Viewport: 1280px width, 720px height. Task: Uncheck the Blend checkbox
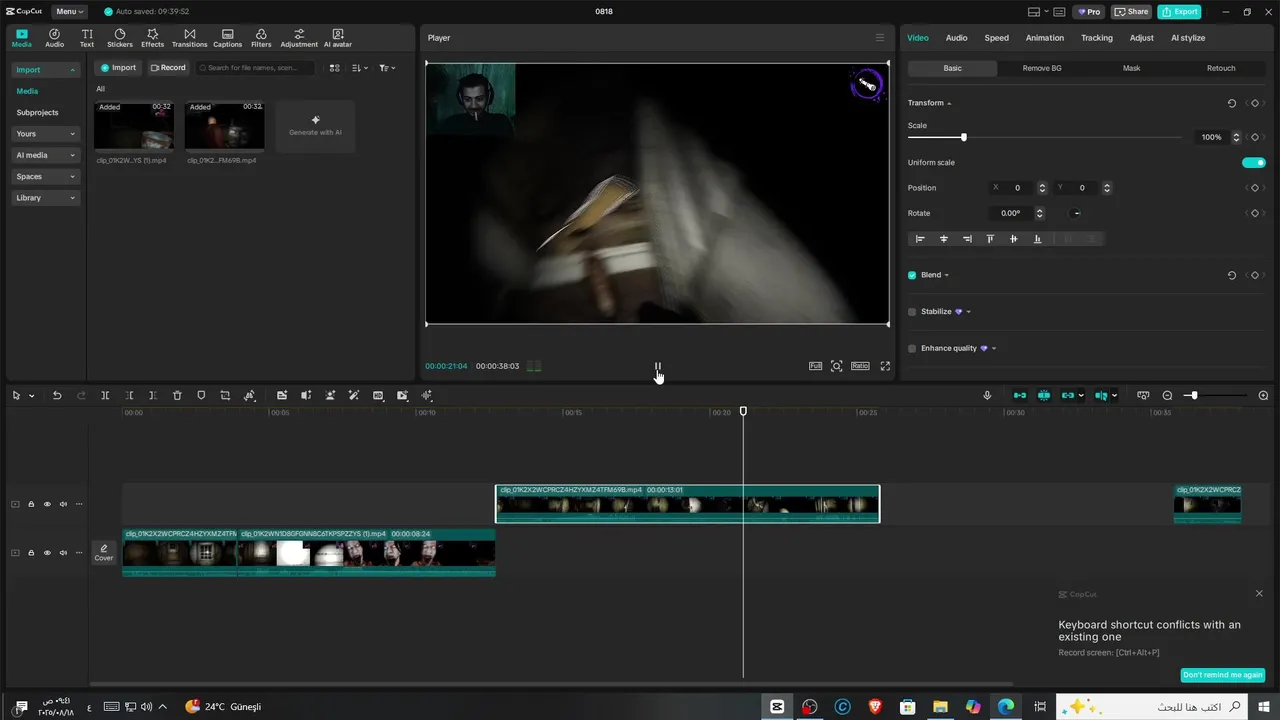[912, 275]
